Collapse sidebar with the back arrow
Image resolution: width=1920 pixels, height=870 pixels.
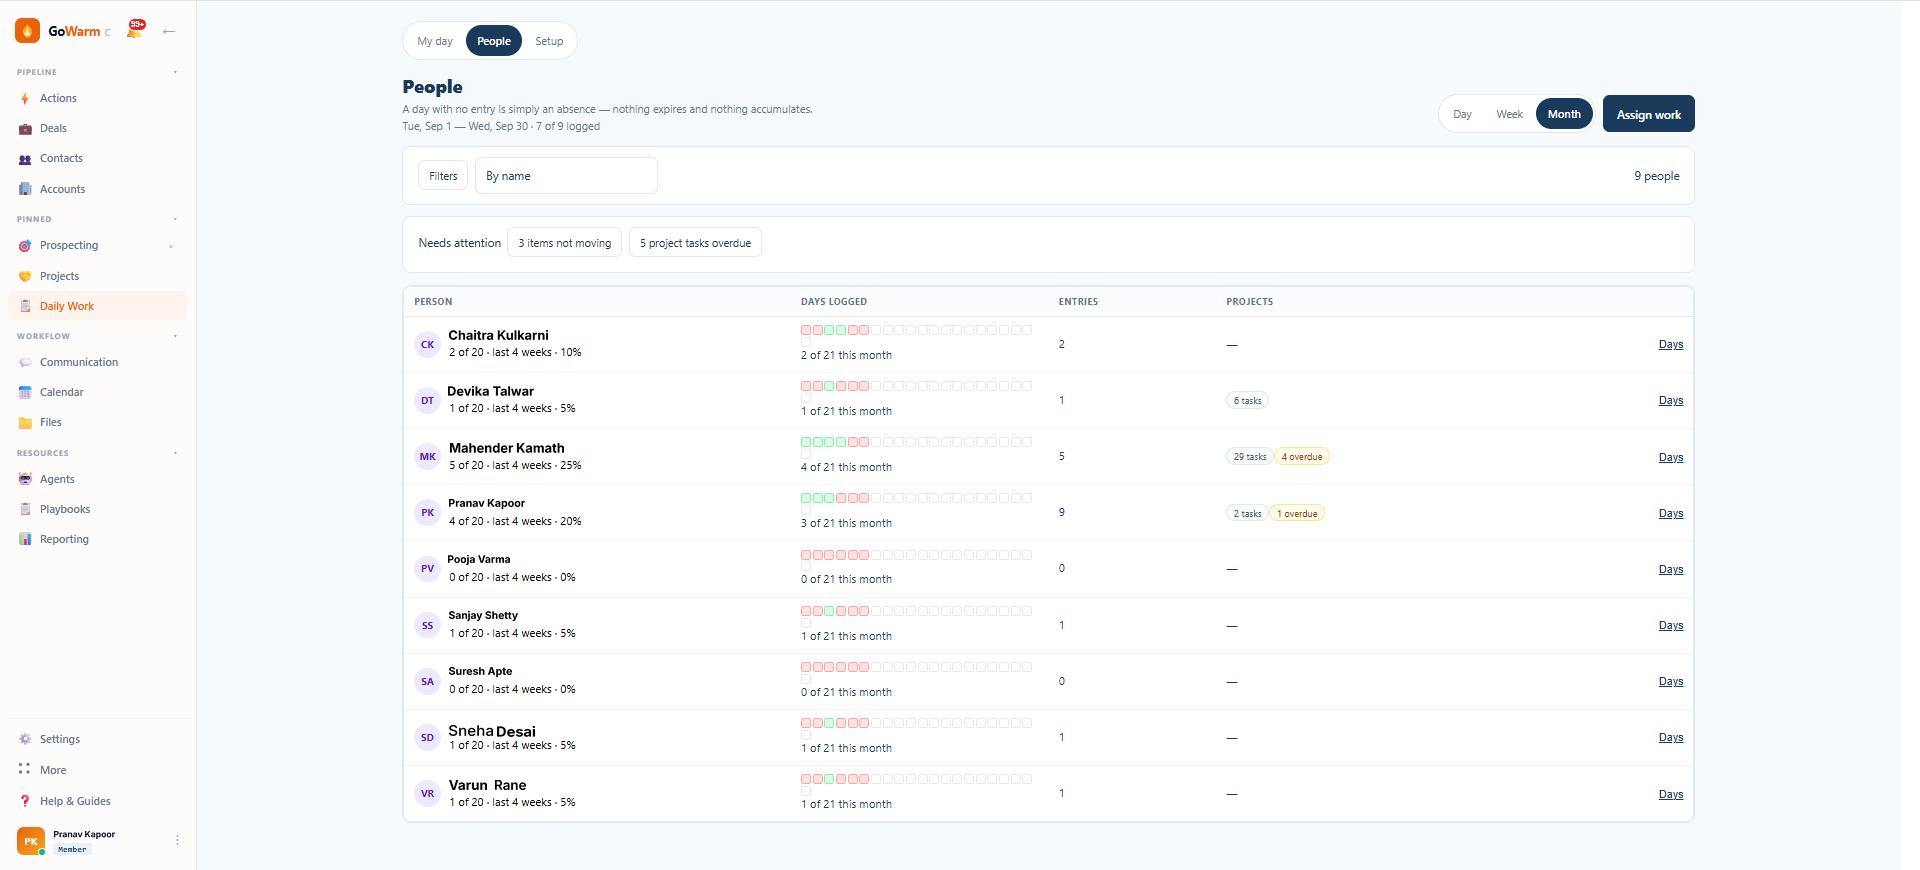pos(169,31)
